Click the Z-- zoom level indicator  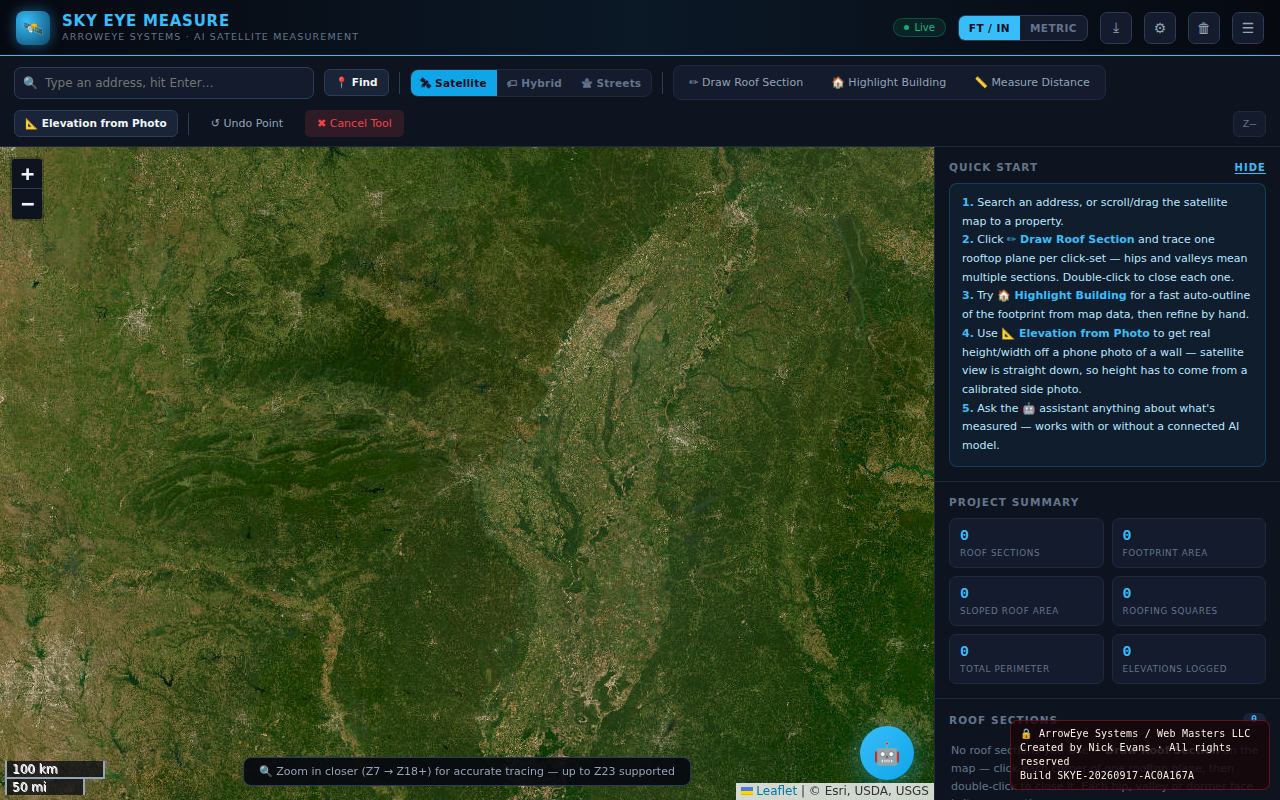click(x=1249, y=123)
